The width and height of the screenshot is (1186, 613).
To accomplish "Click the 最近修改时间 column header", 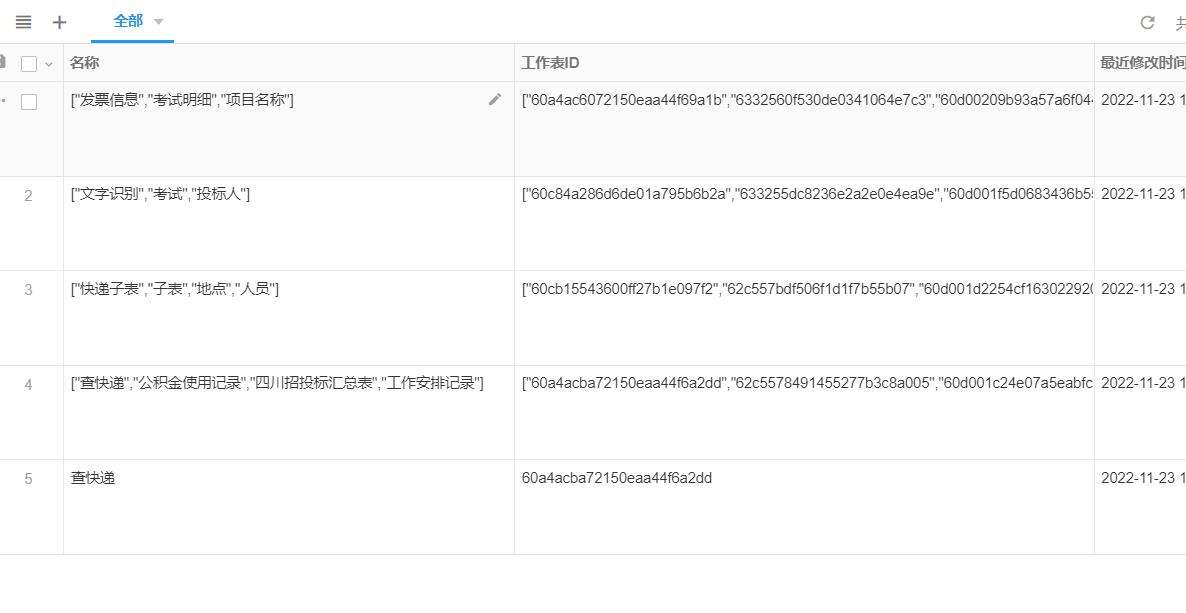I will pyautogui.click(x=1142, y=63).
